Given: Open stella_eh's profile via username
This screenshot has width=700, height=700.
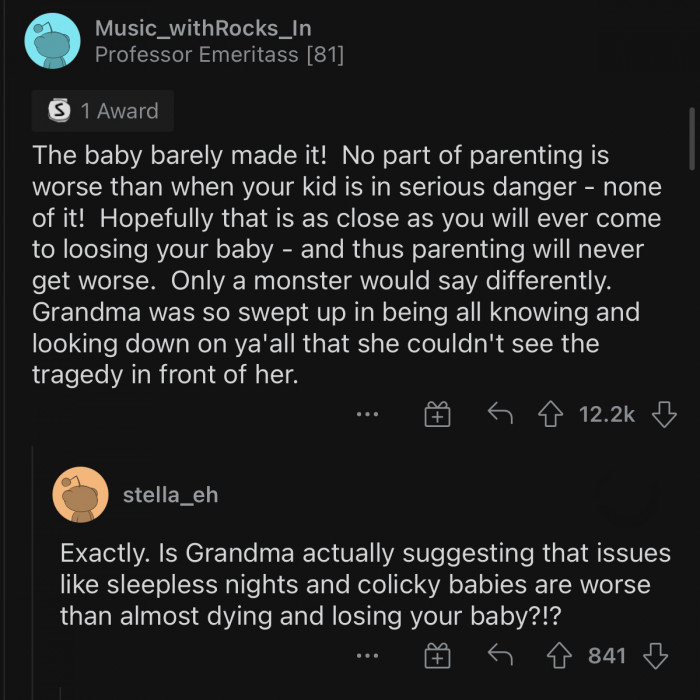Looking at the screenshot, I should 169,494.
